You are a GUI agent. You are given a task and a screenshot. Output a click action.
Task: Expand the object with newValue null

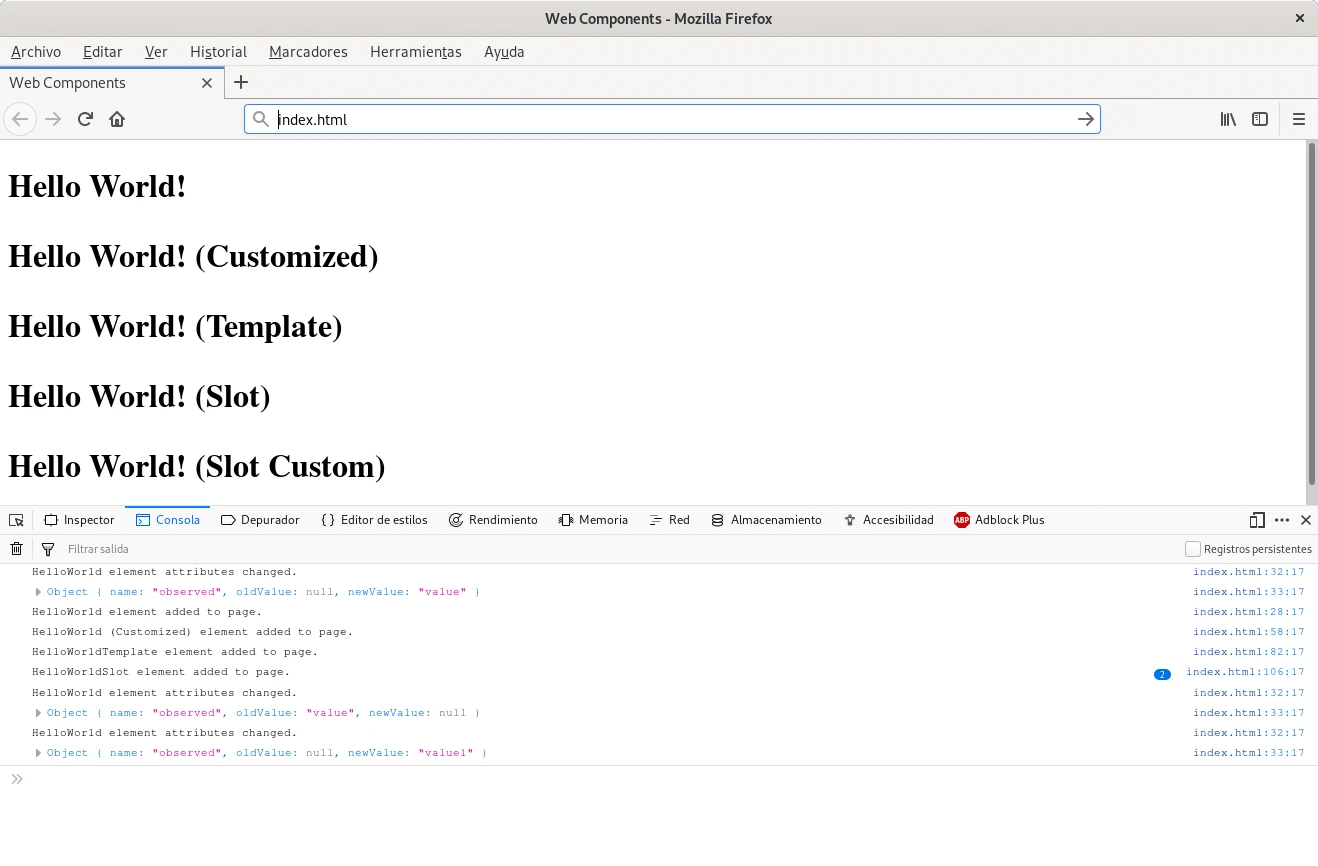point(39,713)
